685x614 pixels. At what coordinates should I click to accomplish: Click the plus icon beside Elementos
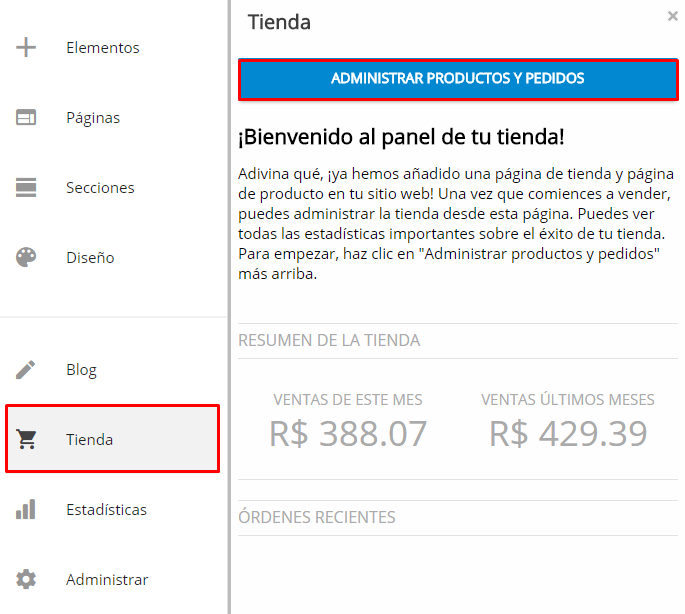click(26, 47)
